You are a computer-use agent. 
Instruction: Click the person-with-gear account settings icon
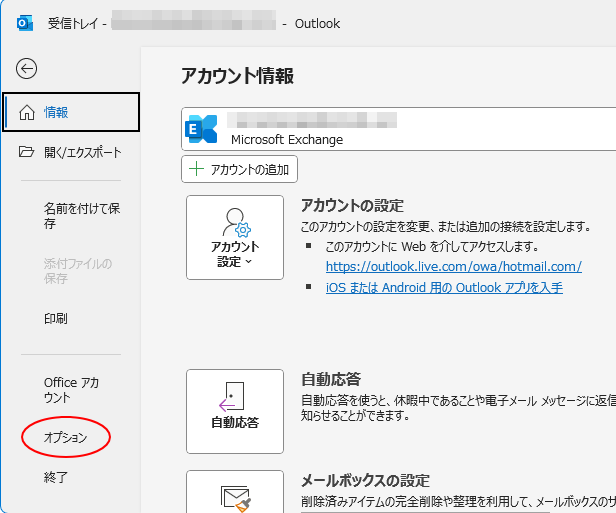pos(236,223)
